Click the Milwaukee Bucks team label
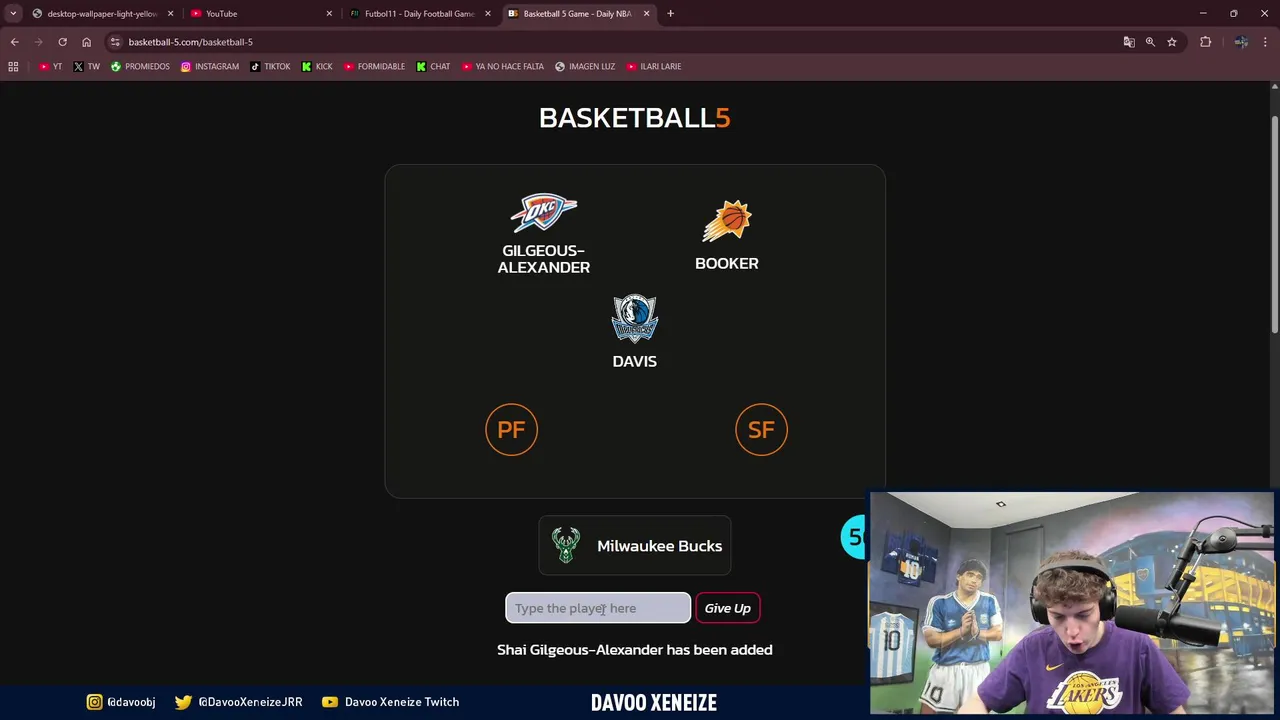The height and width of the screenshot is (720, 1280). 659,546
